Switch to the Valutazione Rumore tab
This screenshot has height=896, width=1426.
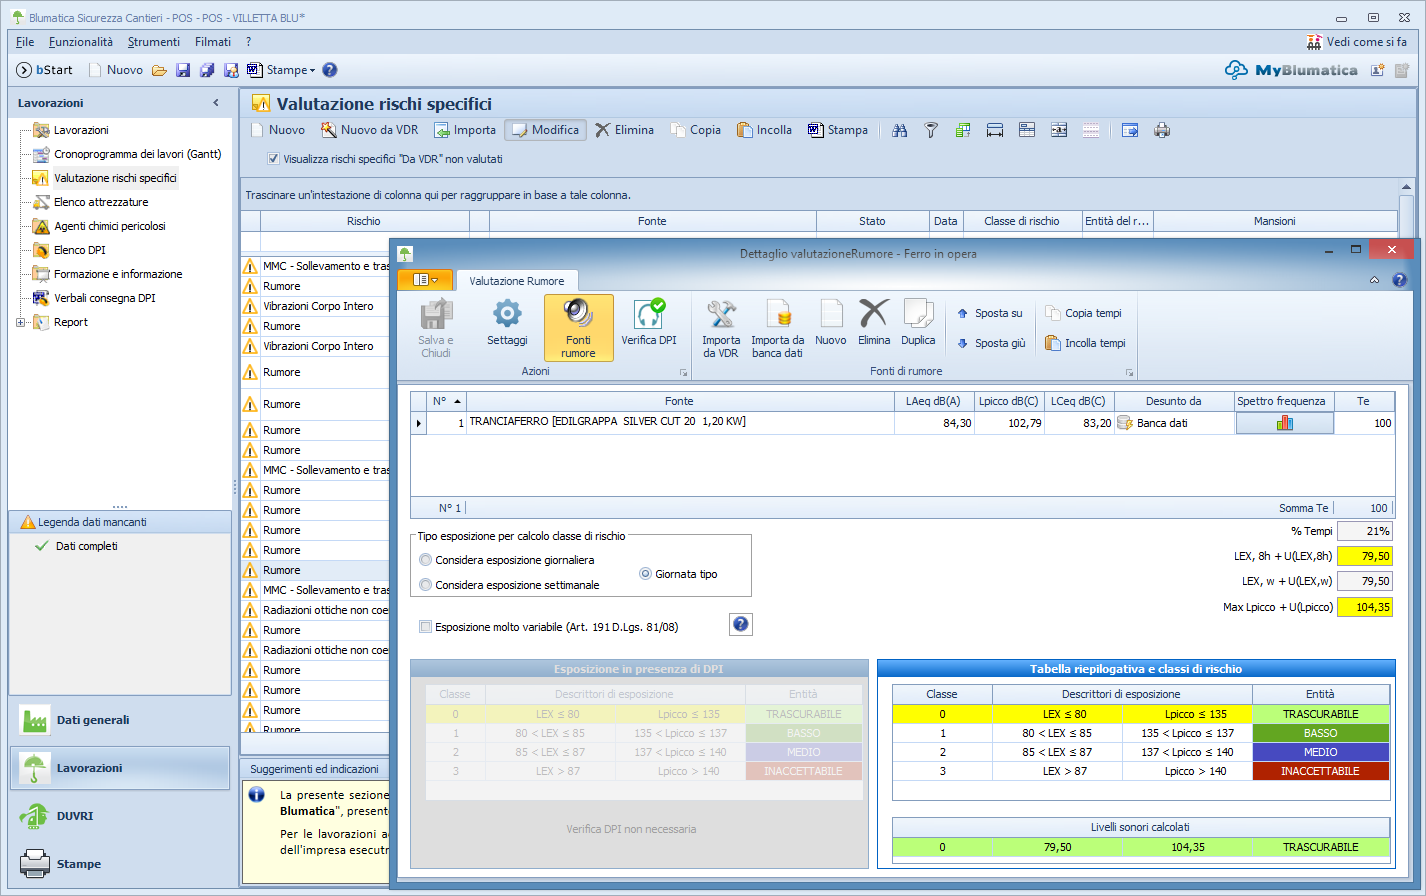[516, 281]
